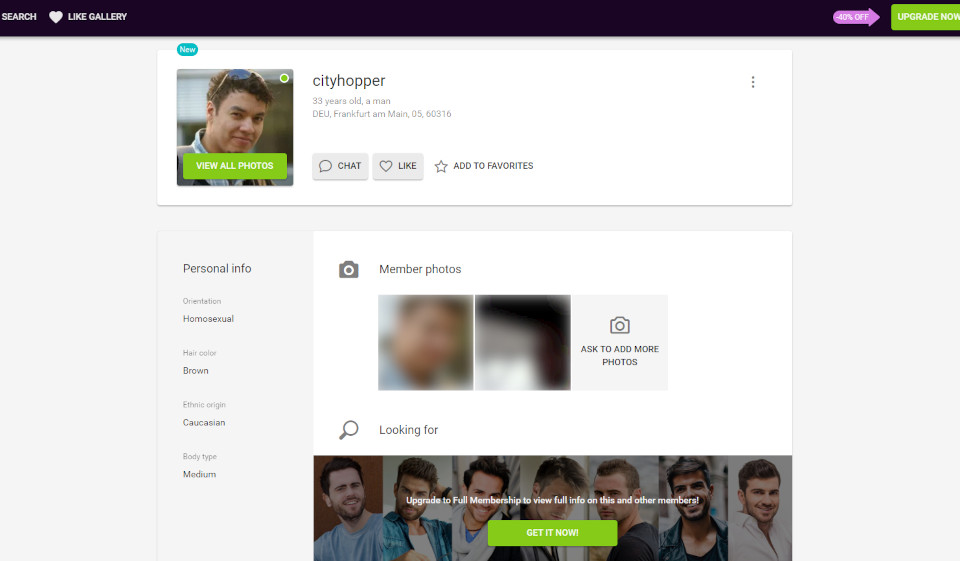This screenshot has width=960, height=561.
Task: Click the magnifier icon beside Looking for
Action: pyautogui.click(x=348, y=430)
